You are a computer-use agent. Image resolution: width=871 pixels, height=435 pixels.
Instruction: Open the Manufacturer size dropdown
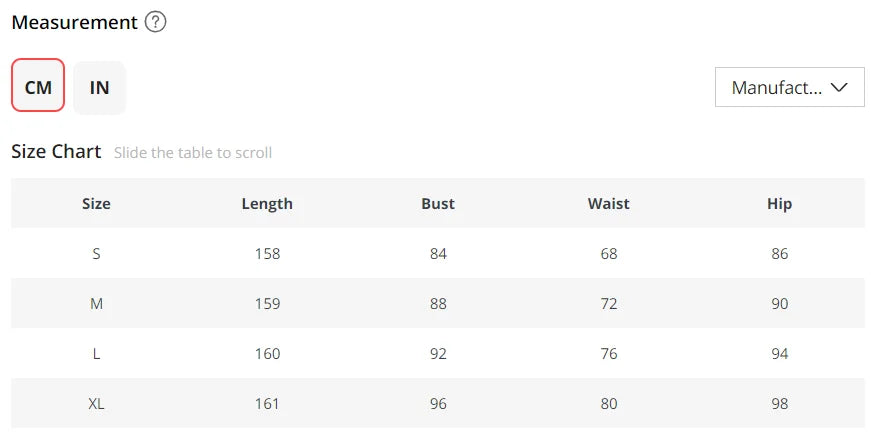tap(789, 87)
